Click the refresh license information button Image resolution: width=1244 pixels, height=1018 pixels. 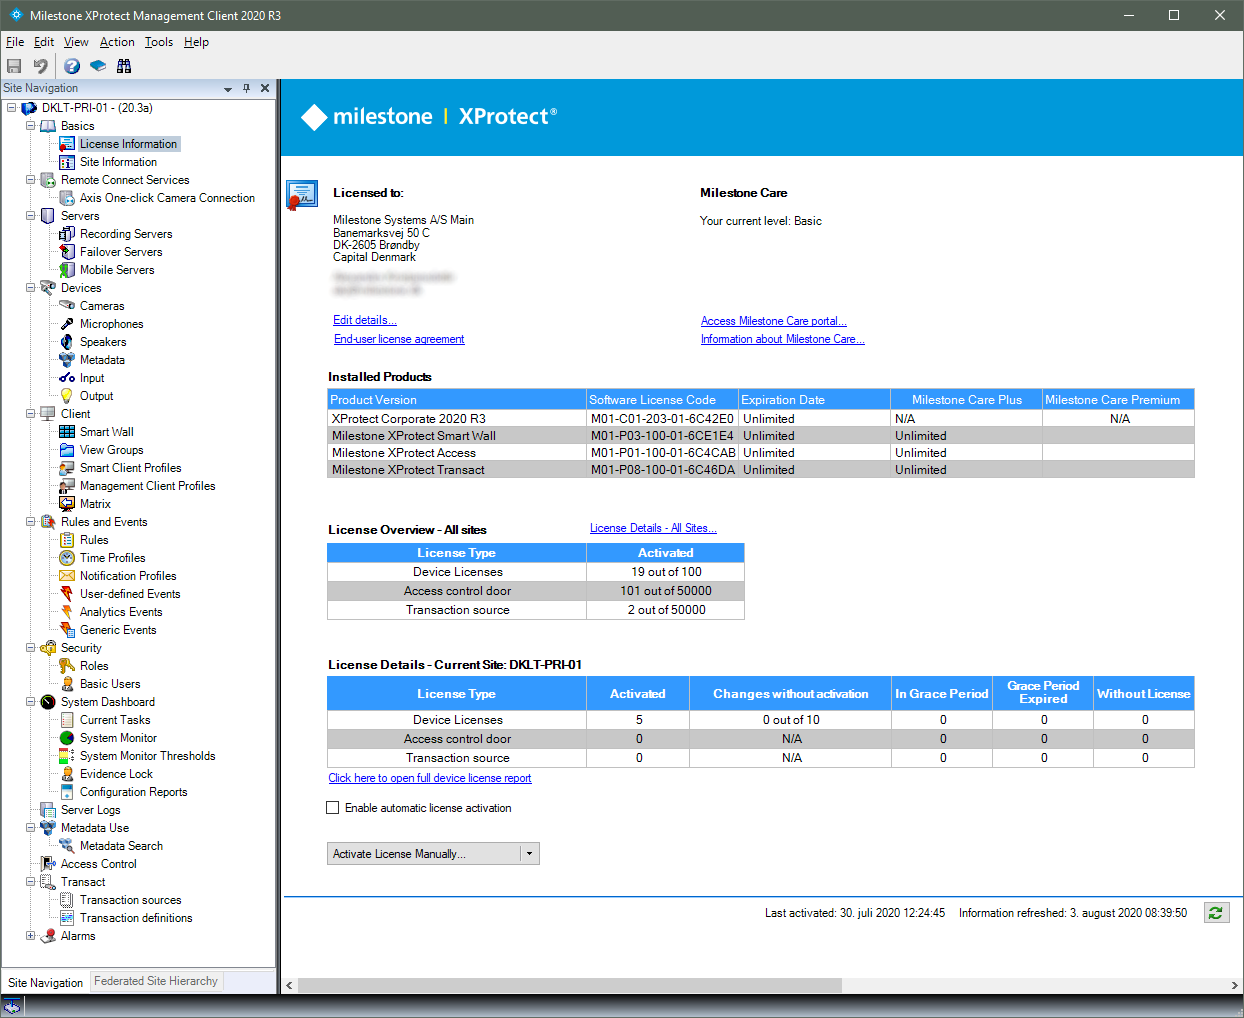[1216, 912]
